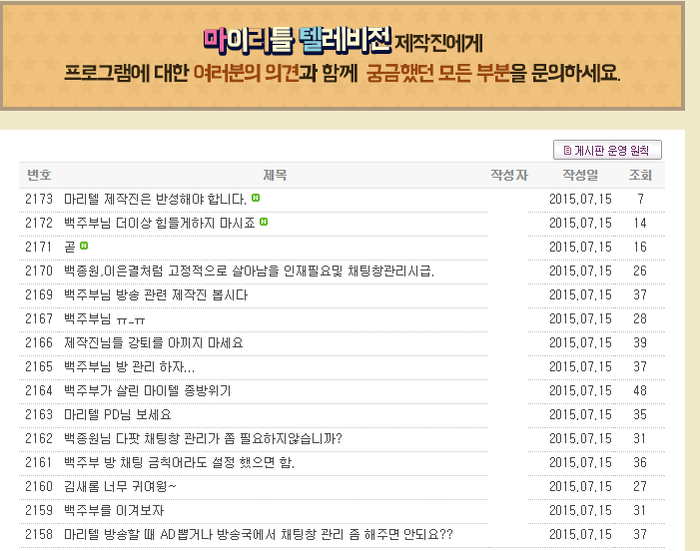Open post 마리텔 제작진은 반성해야 합니다

pos(155,199)
